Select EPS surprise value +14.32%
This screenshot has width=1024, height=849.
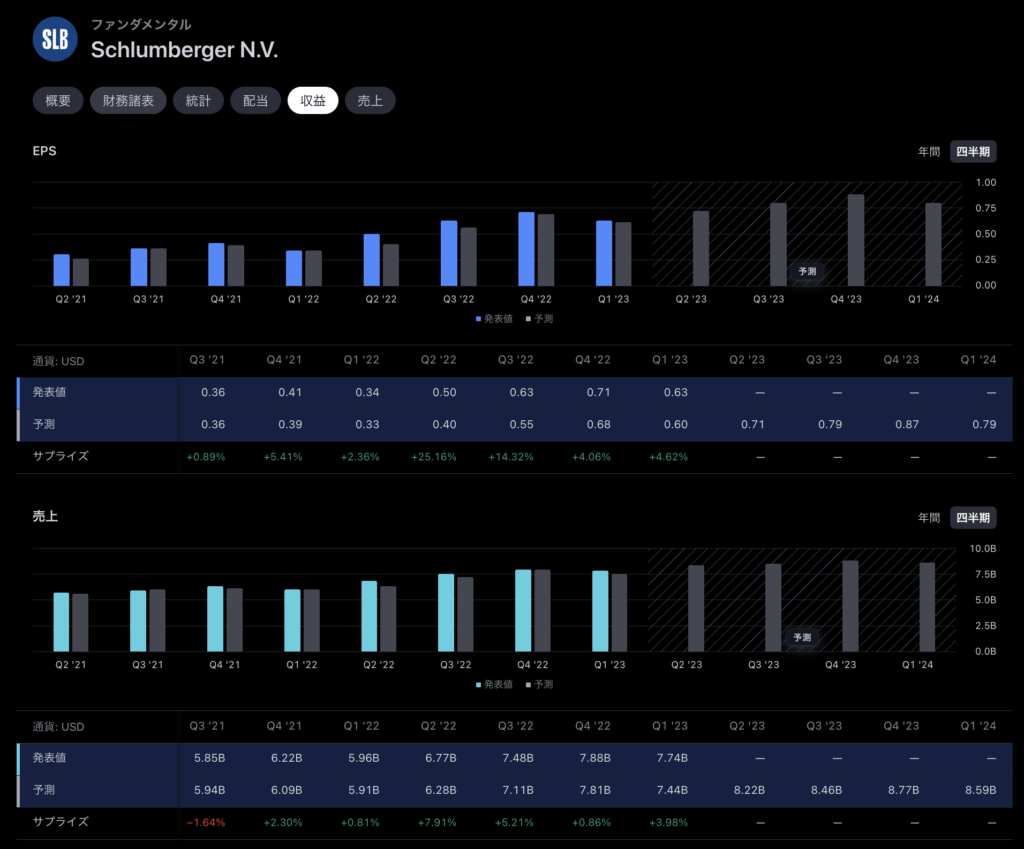pos(511,457)
